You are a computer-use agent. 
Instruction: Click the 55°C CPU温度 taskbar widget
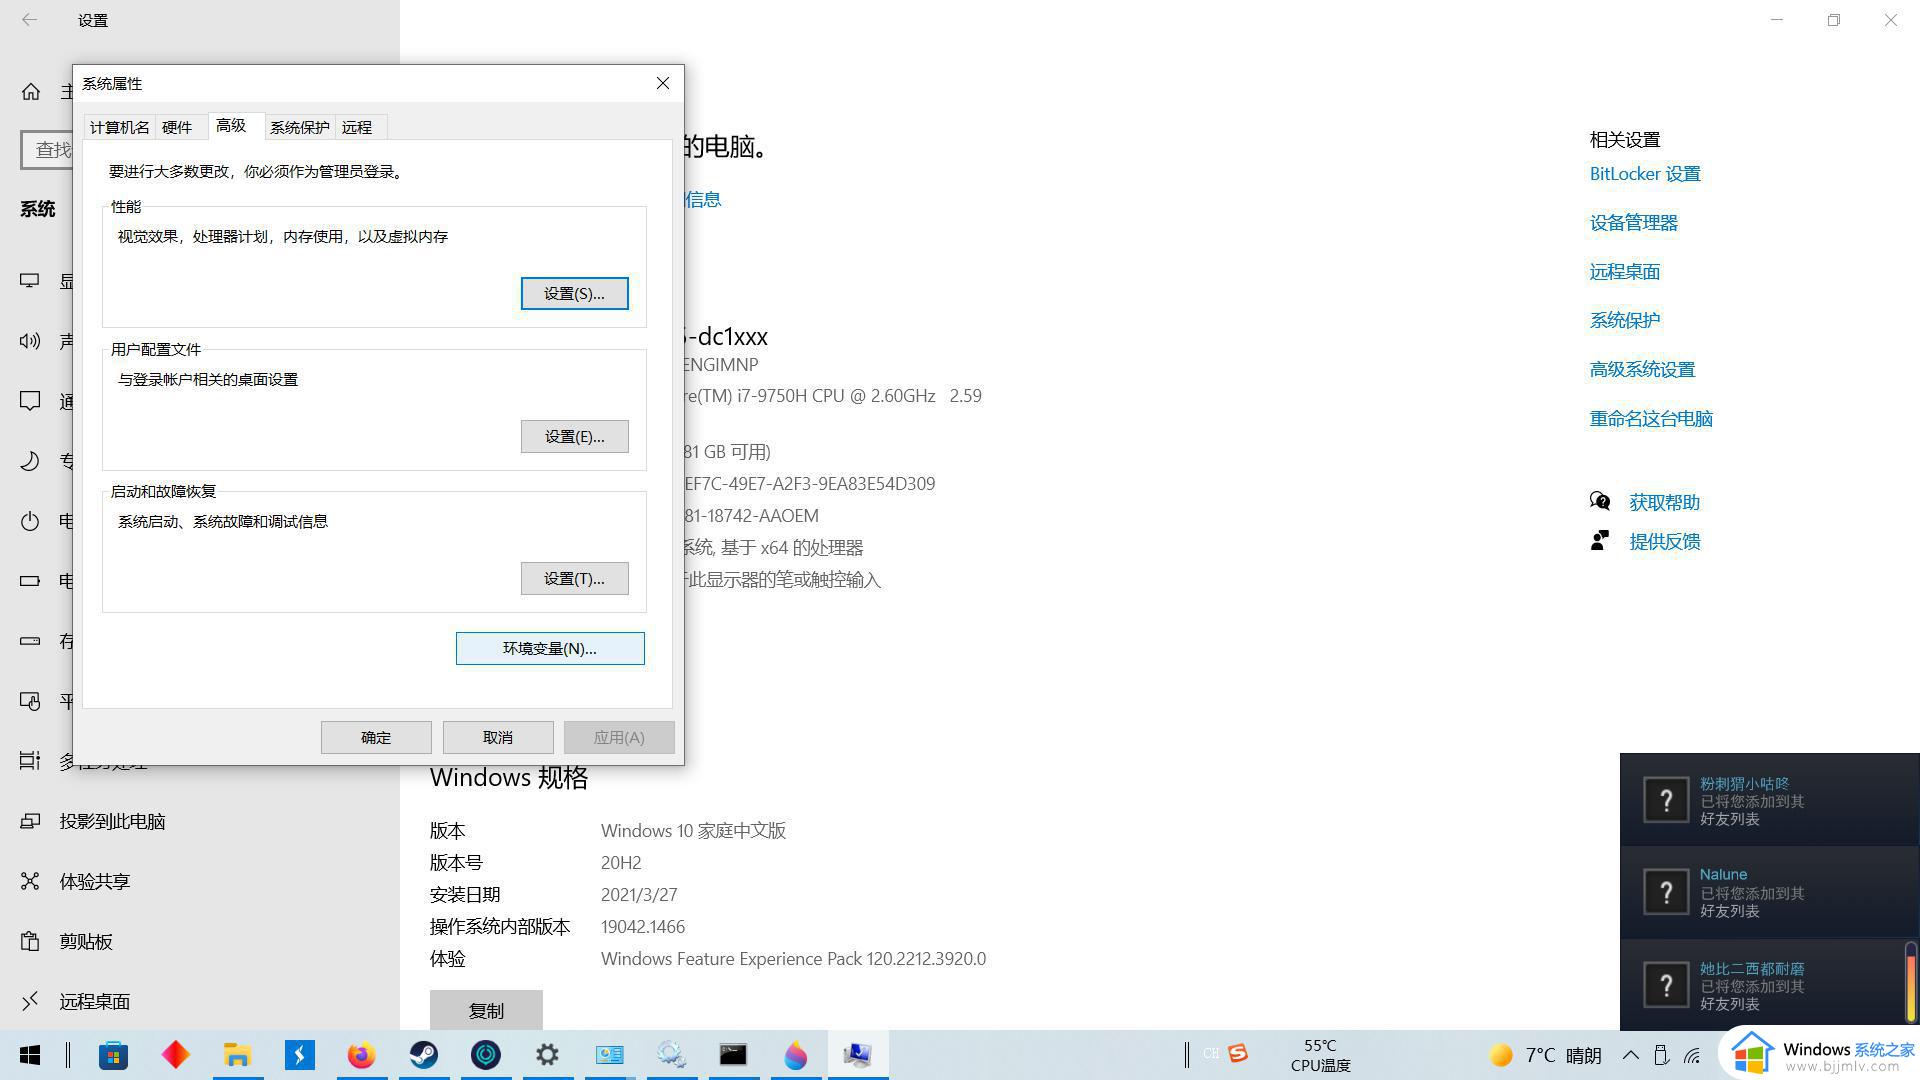1320,1055
